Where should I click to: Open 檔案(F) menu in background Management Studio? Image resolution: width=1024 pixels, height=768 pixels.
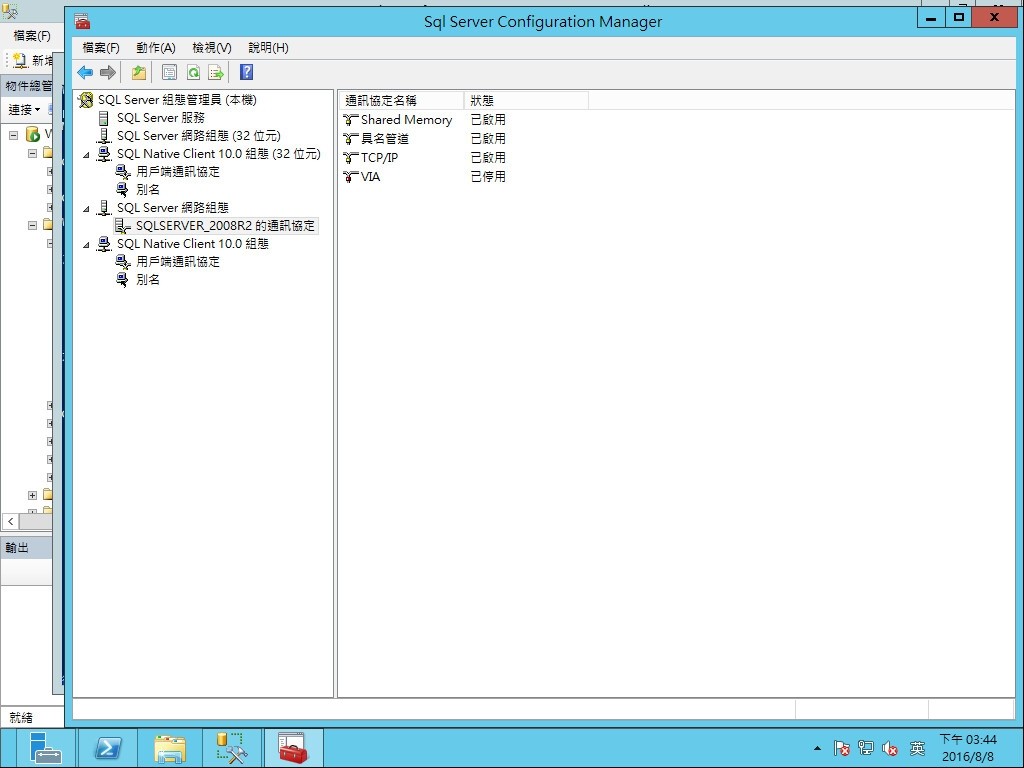(31, 36)
